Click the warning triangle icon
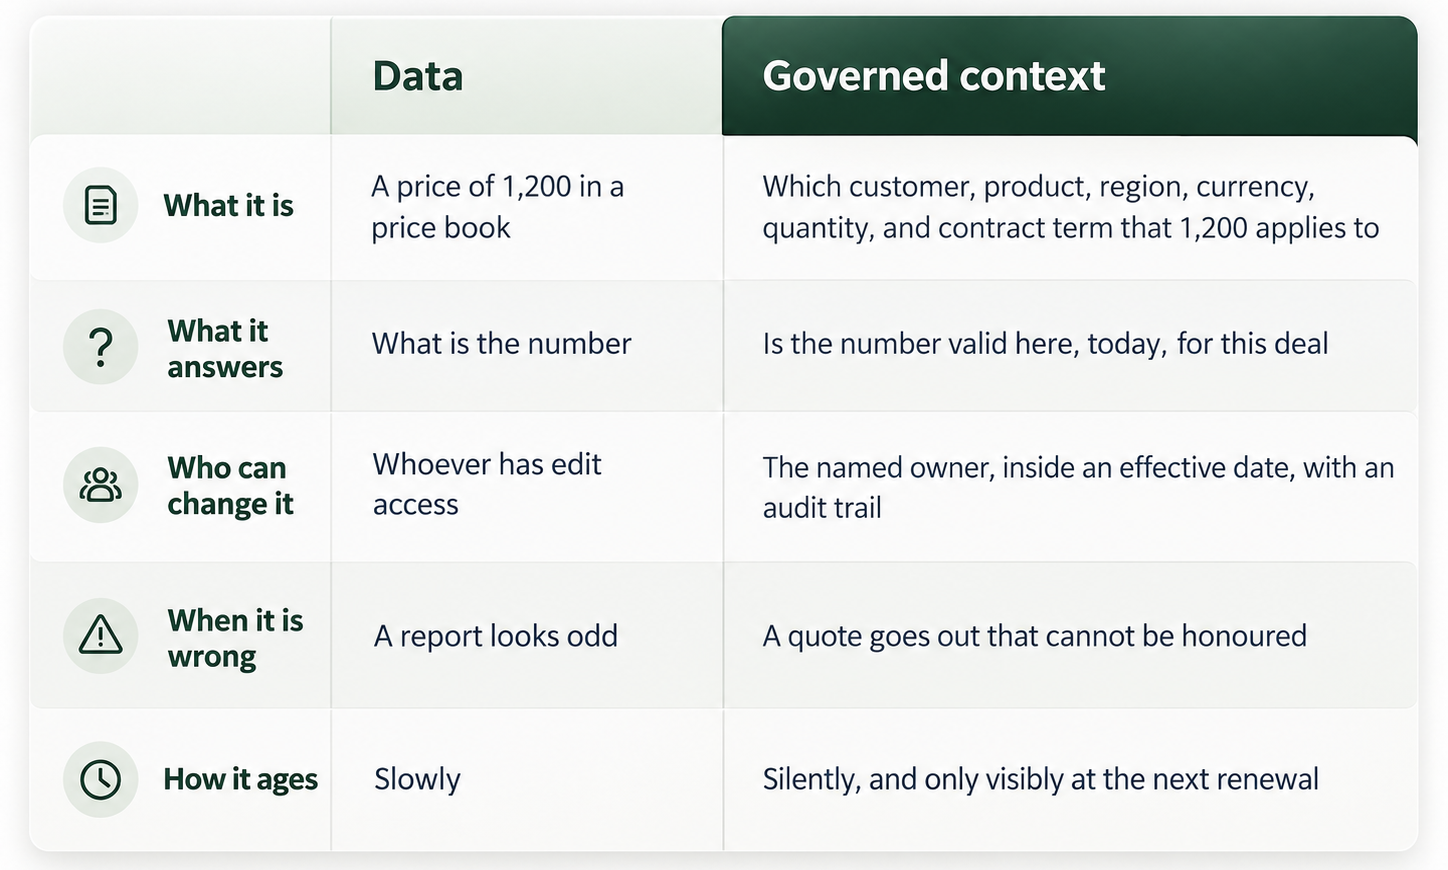Viewport: 1448px width, 870px height. 100,635
